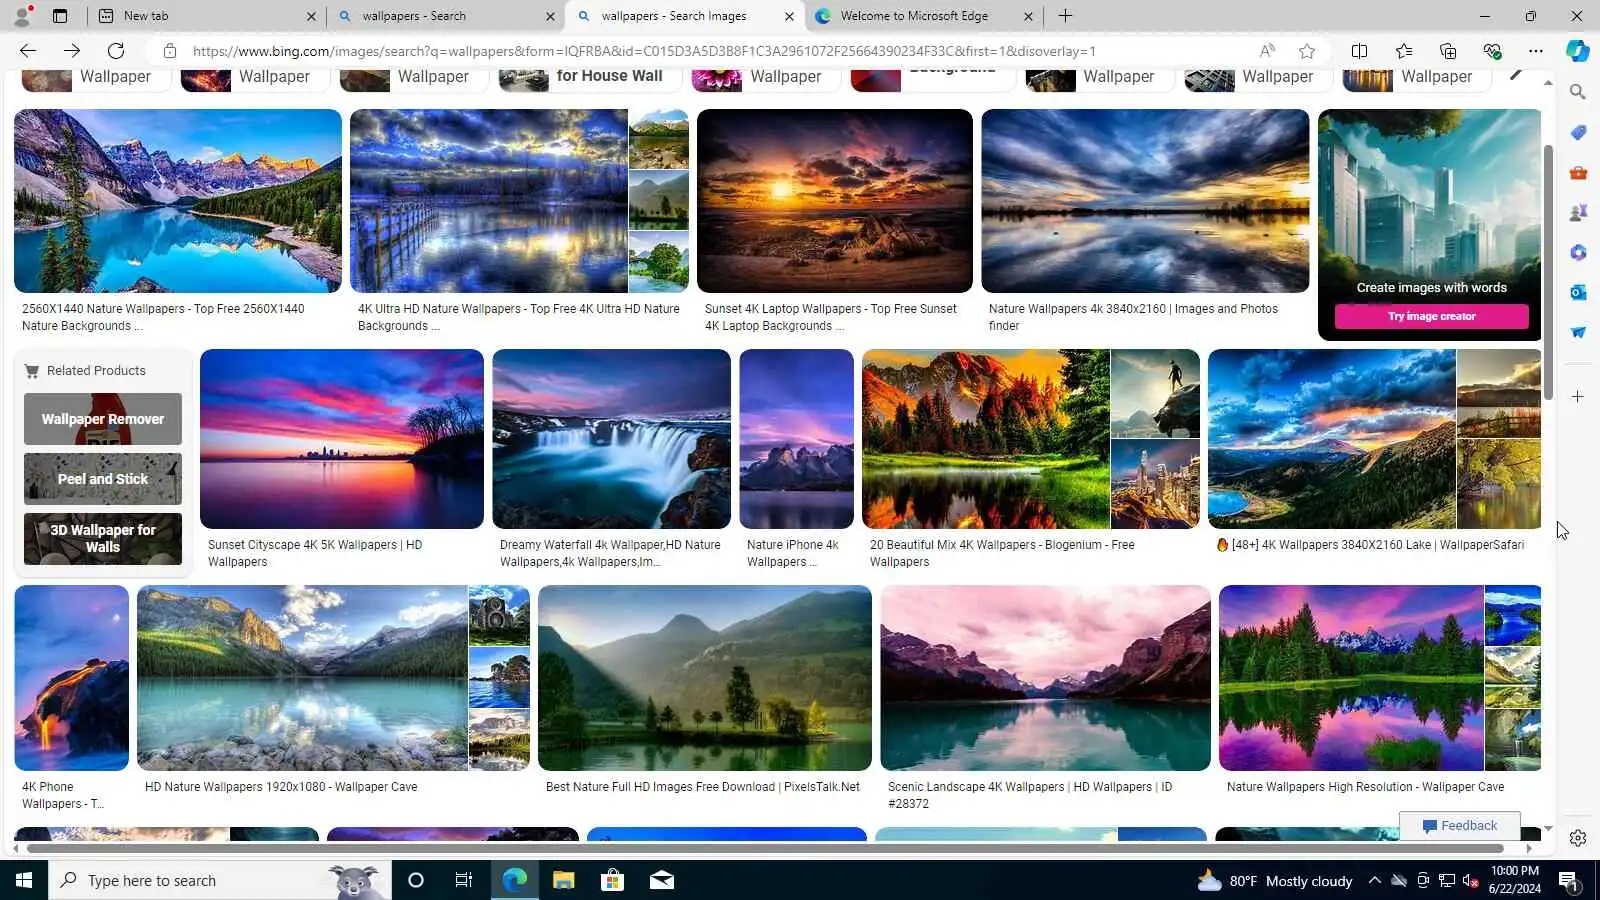Open Copilot in the sidebar
The width and height of the screenshot is (1600, 900).
click(x=1578, y=51)
